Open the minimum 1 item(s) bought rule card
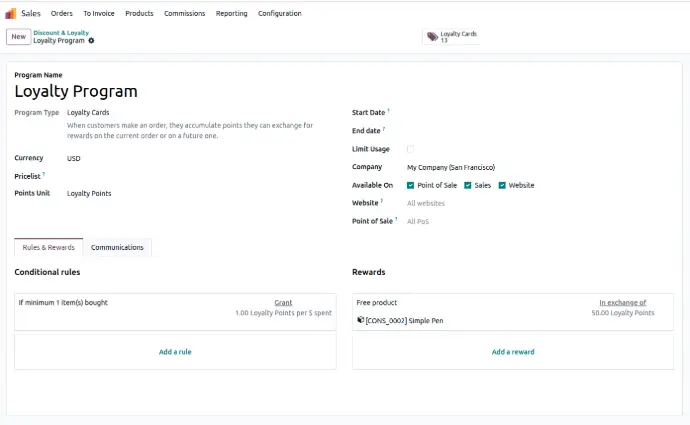The height and width of the screenshot is (425, 690). click(x=175, y=312)
